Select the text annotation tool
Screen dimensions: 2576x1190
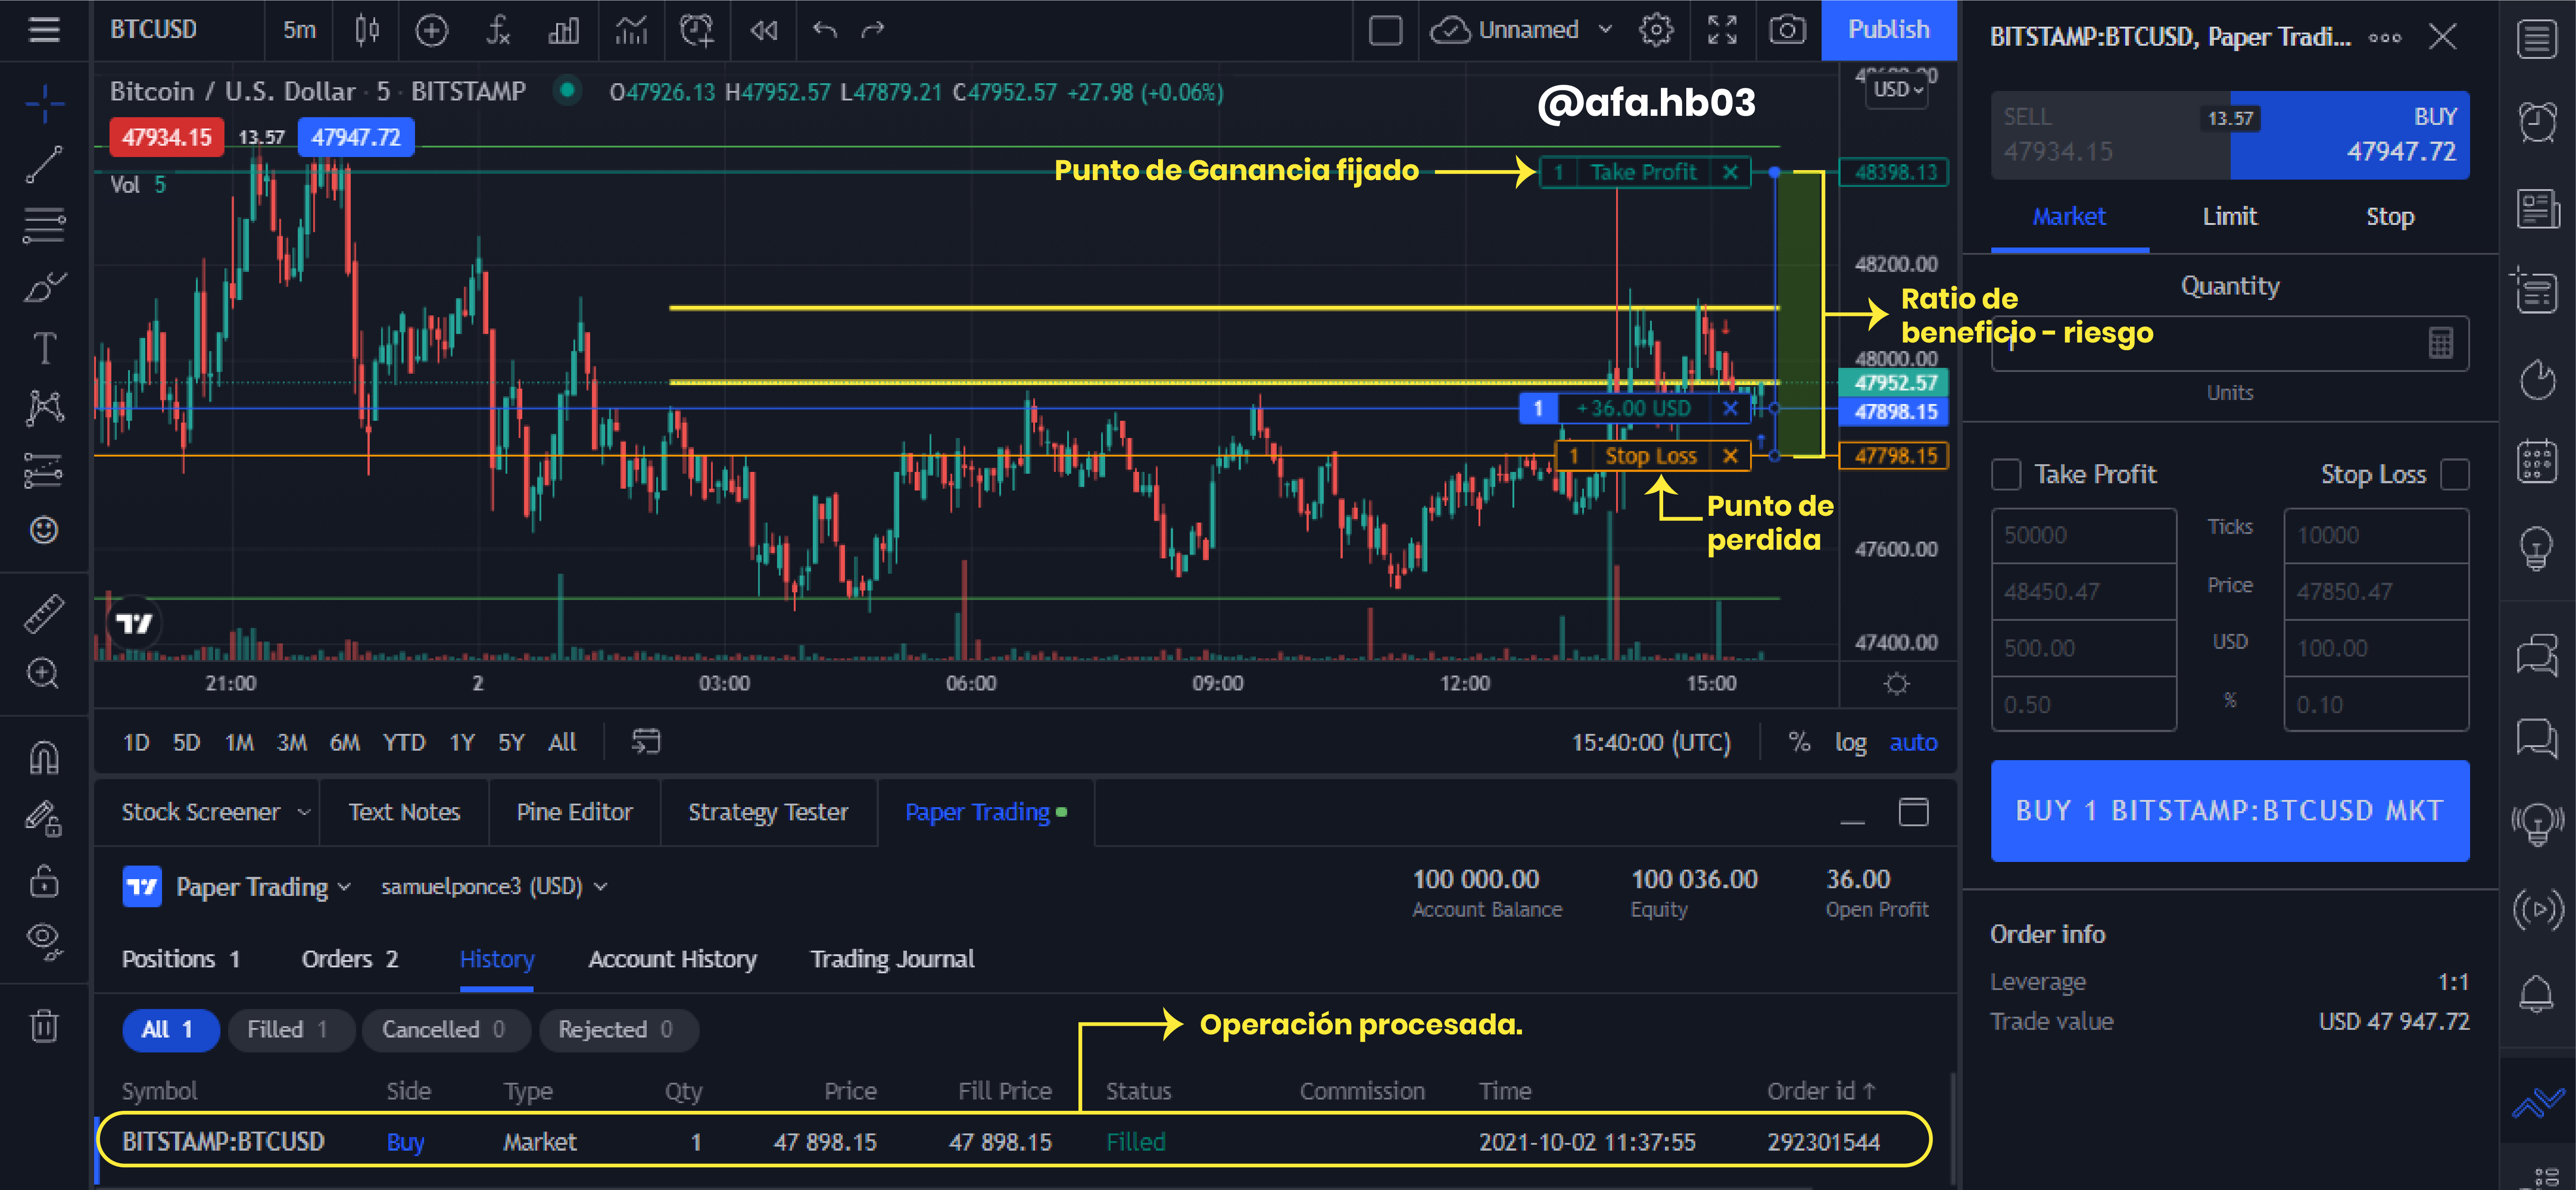[x=44, y=348]
